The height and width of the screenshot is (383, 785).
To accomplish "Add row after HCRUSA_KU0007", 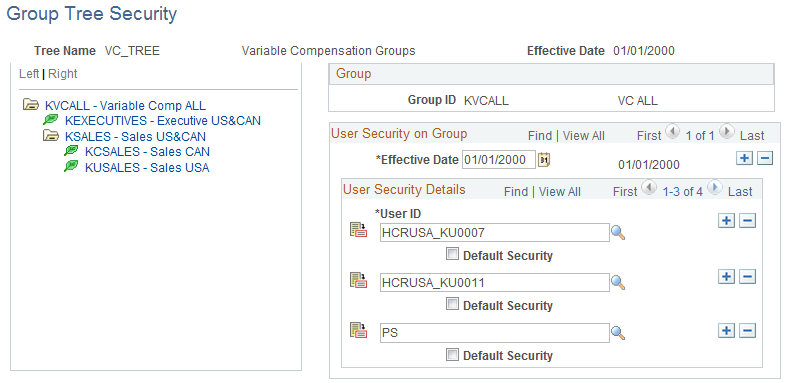I will pos(726,221).
